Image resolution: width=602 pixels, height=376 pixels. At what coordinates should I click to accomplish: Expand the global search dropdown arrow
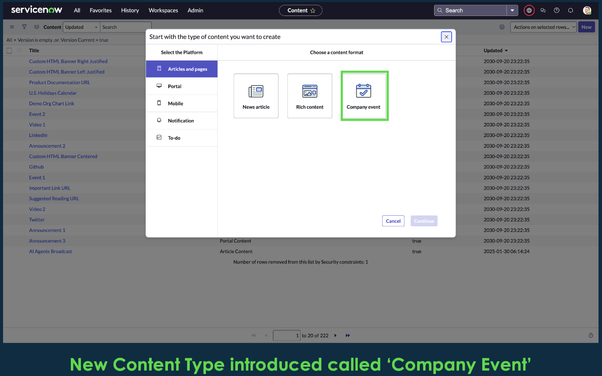(512, 10)
